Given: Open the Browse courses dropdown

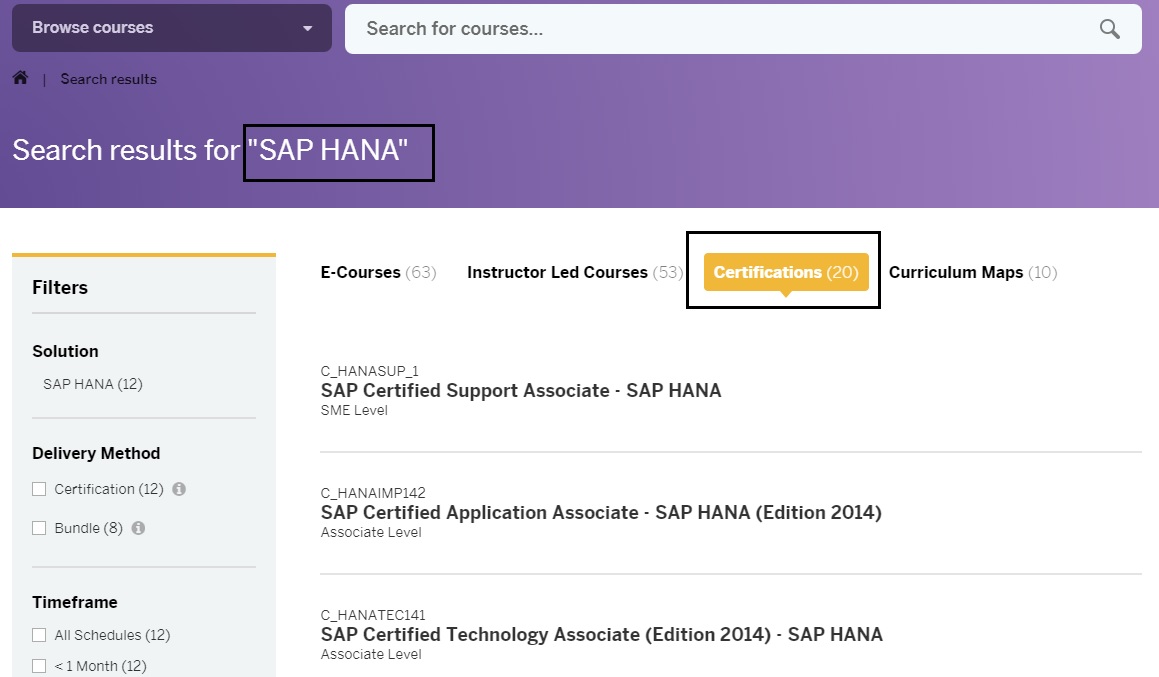Looking at the screenshot, I should coord(171,28).
